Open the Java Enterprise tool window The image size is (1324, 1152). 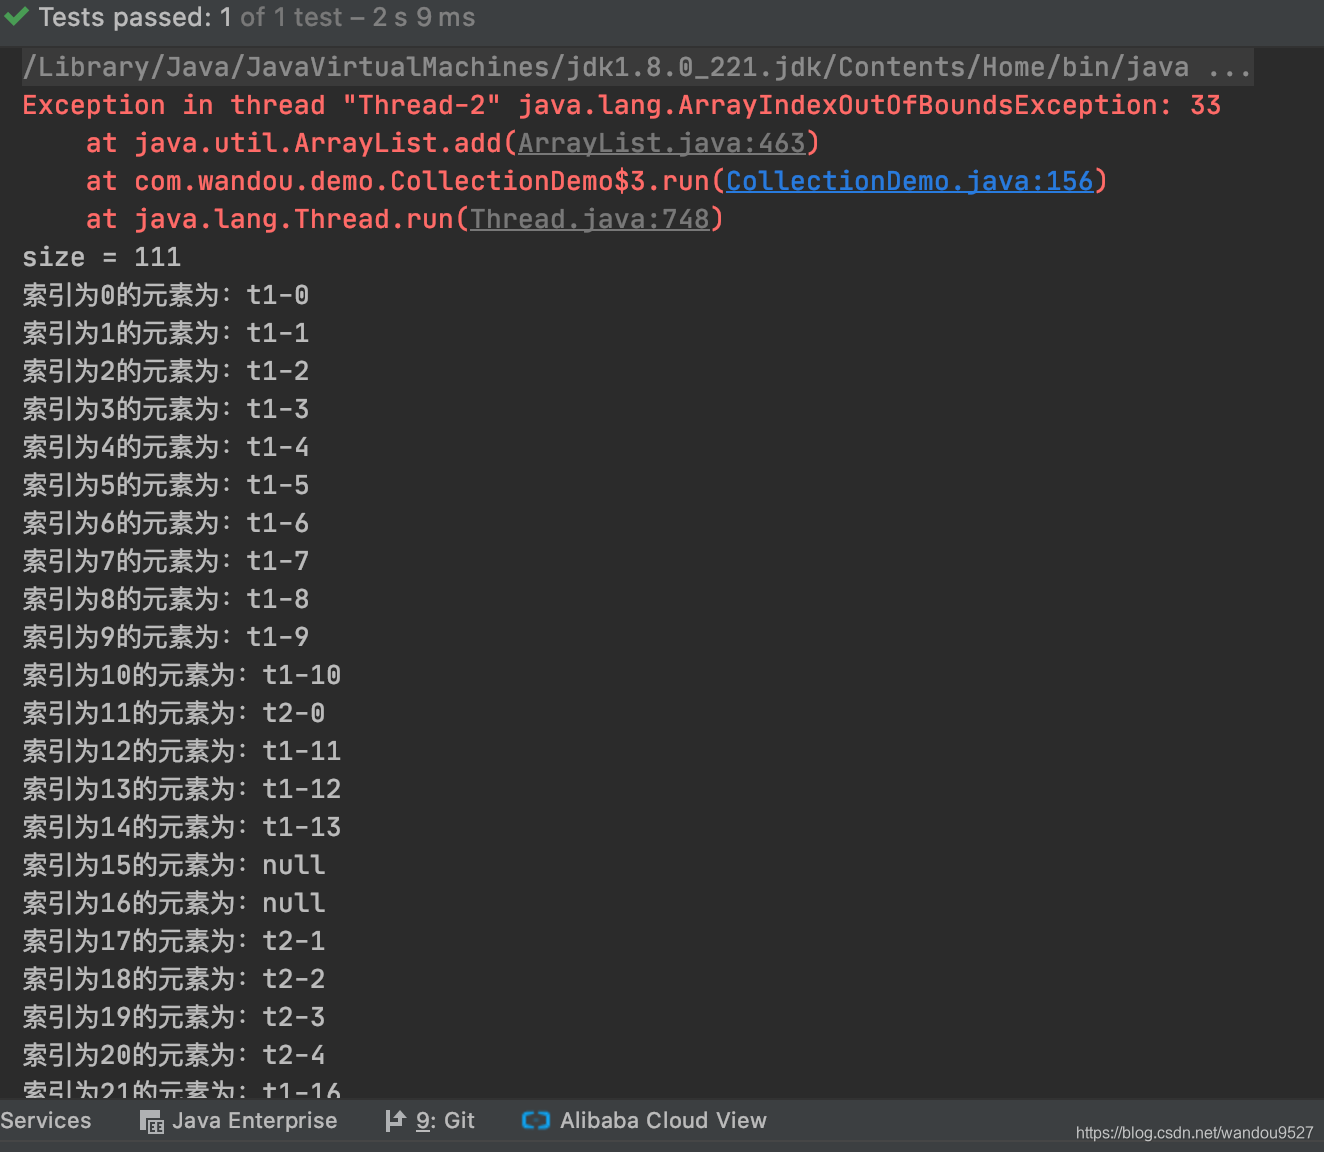click(239, 1121)
